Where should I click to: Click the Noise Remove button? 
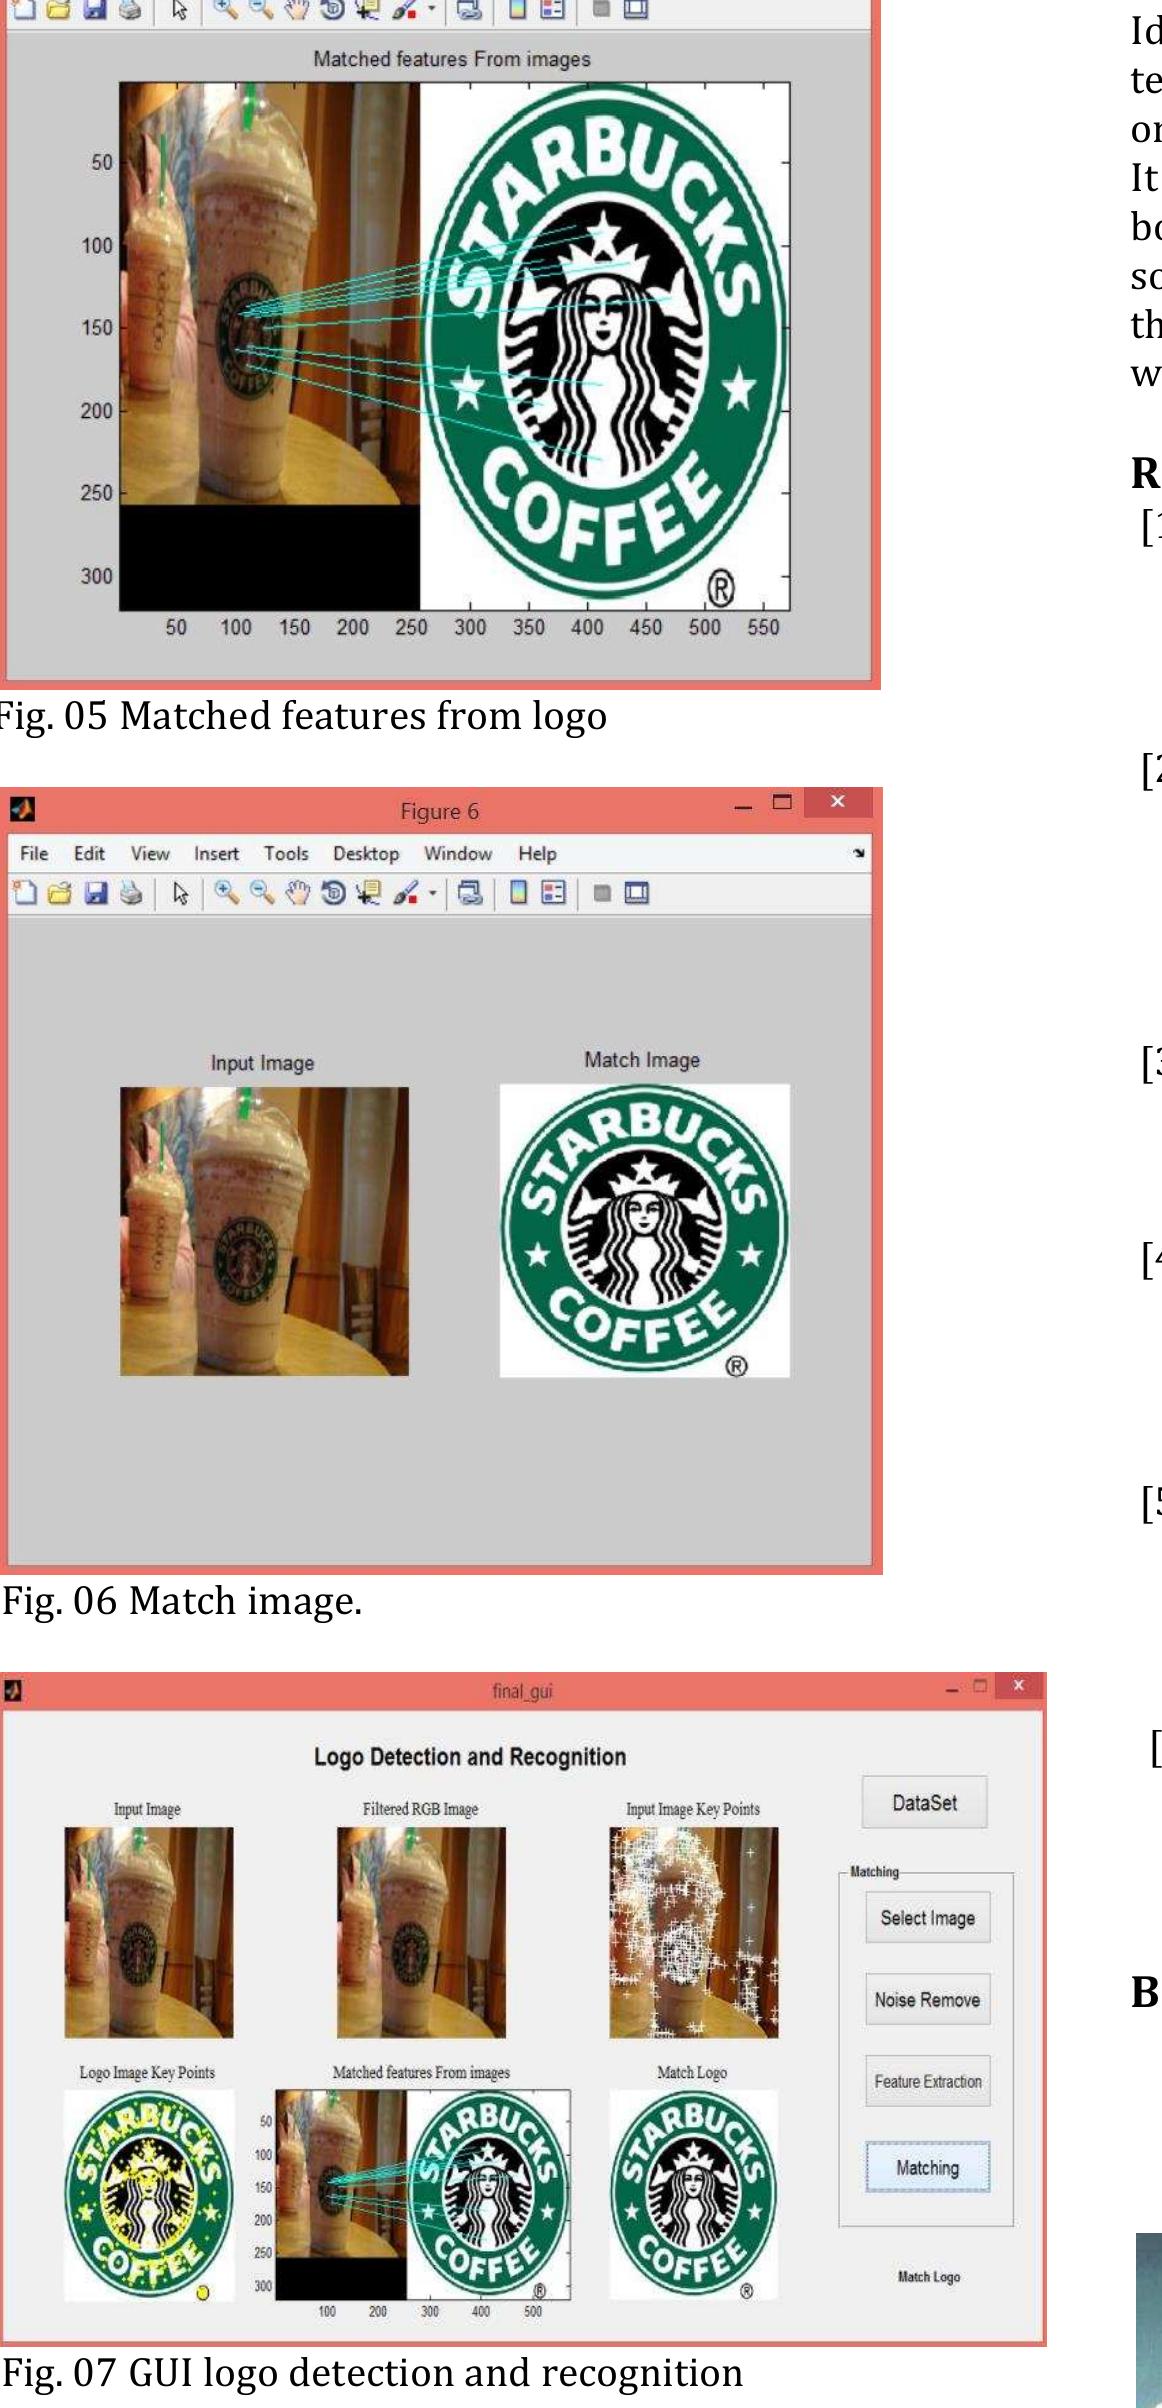click(928, 1999)
